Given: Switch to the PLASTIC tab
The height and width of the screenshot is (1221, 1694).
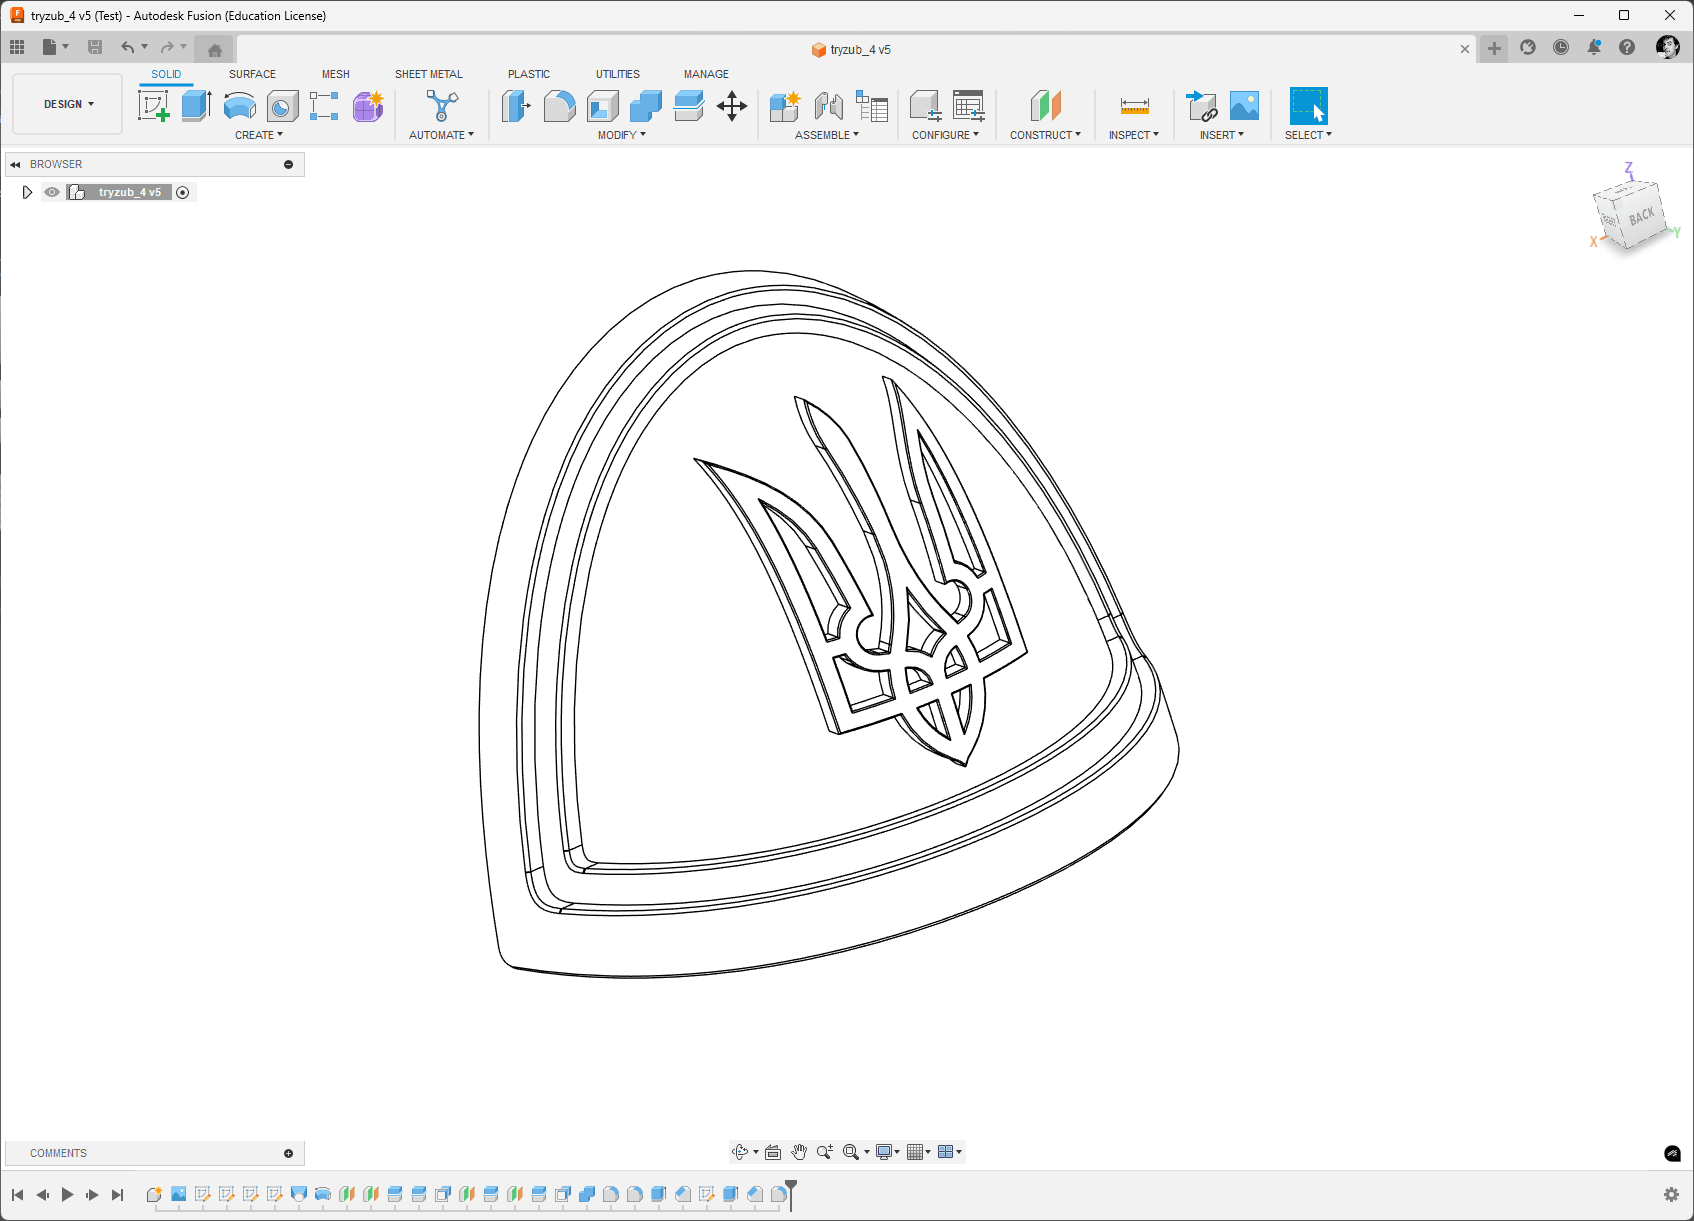Looking at the screenshot, I should [529, 74].
